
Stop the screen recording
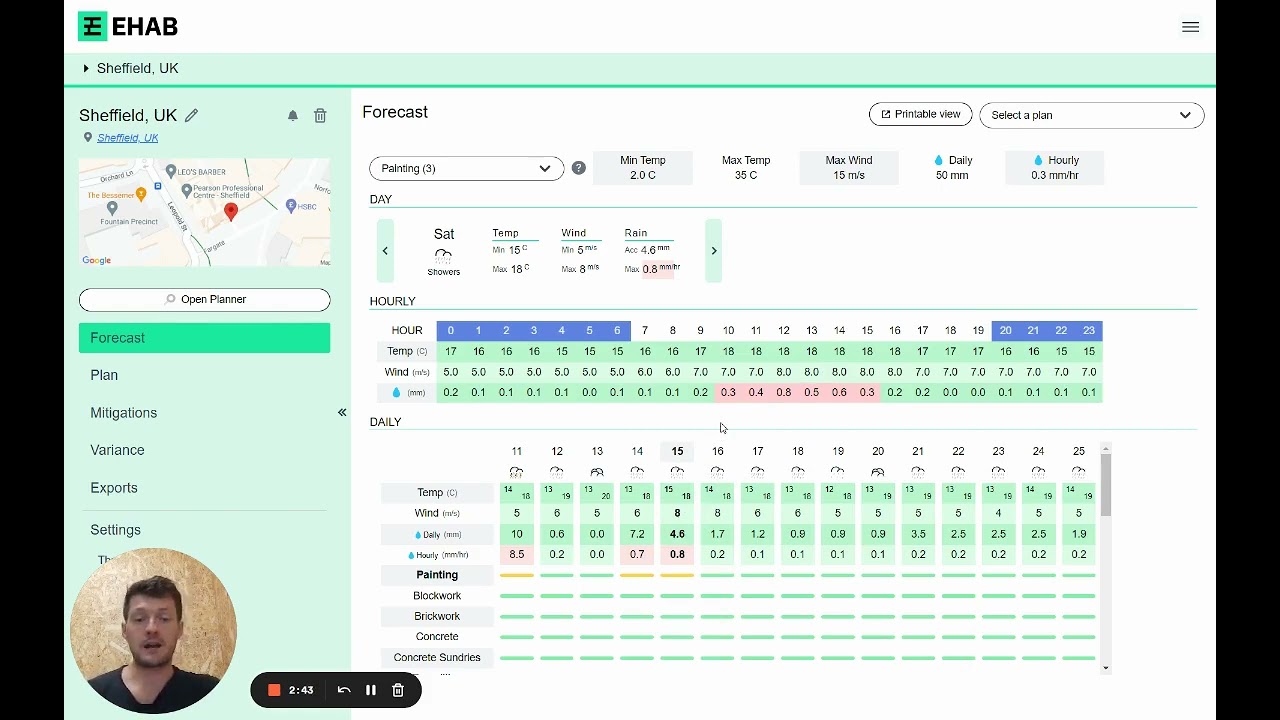tap(274, 690)
